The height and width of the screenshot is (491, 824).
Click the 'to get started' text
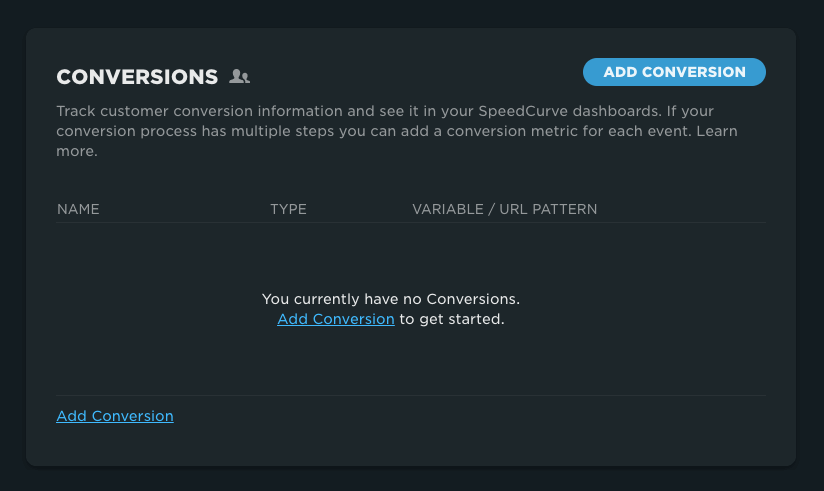(452, 319)
